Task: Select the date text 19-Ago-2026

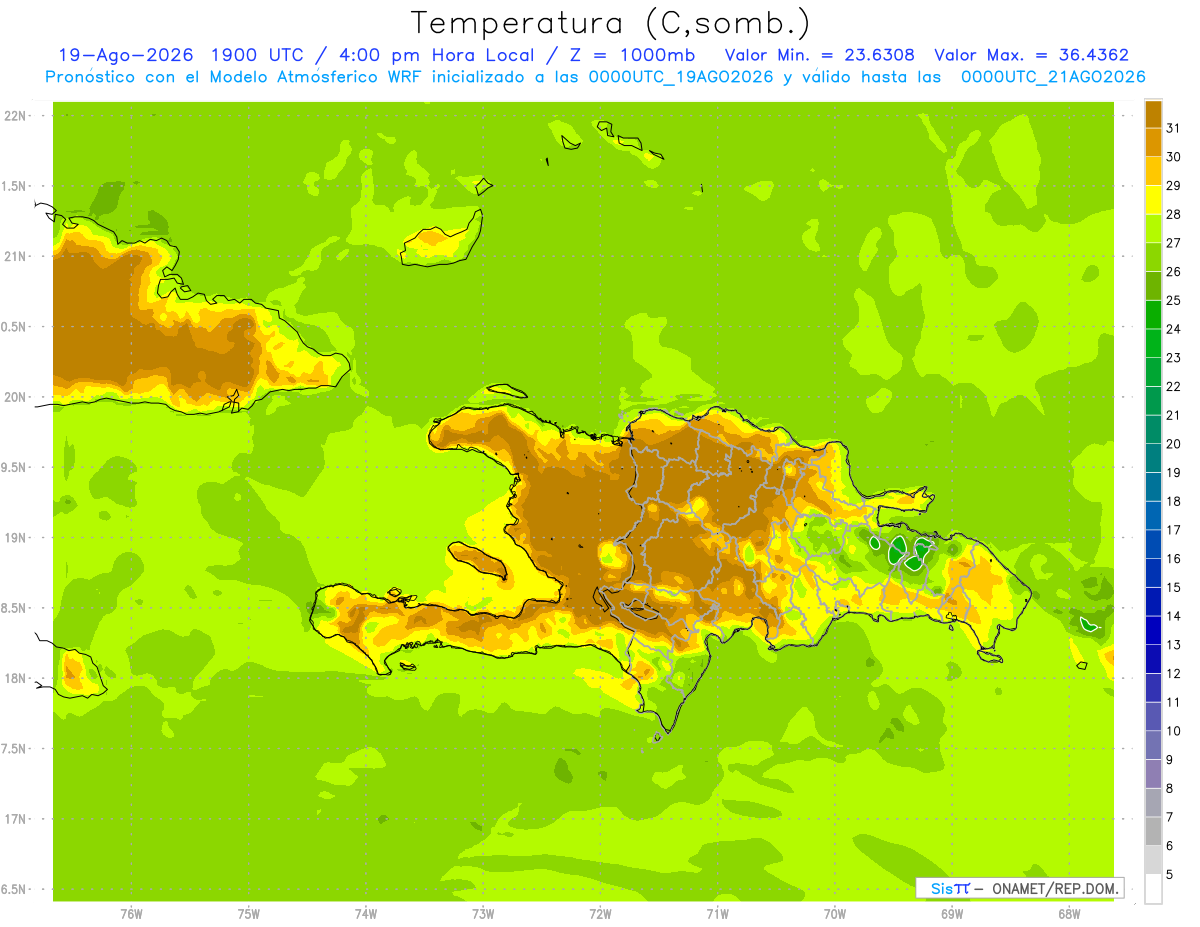Action: [124, 55]
